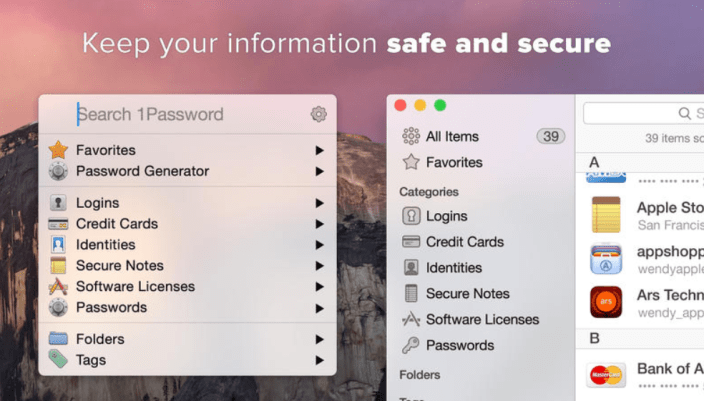Expand the Logins submenu arrow
The height and width of the screenshot is (401, 704).
click(320, 203)
